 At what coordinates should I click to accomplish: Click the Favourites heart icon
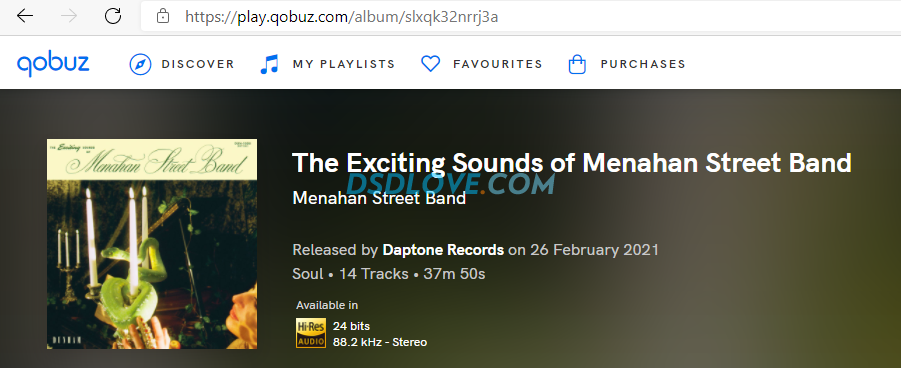[x=430, y=64]
